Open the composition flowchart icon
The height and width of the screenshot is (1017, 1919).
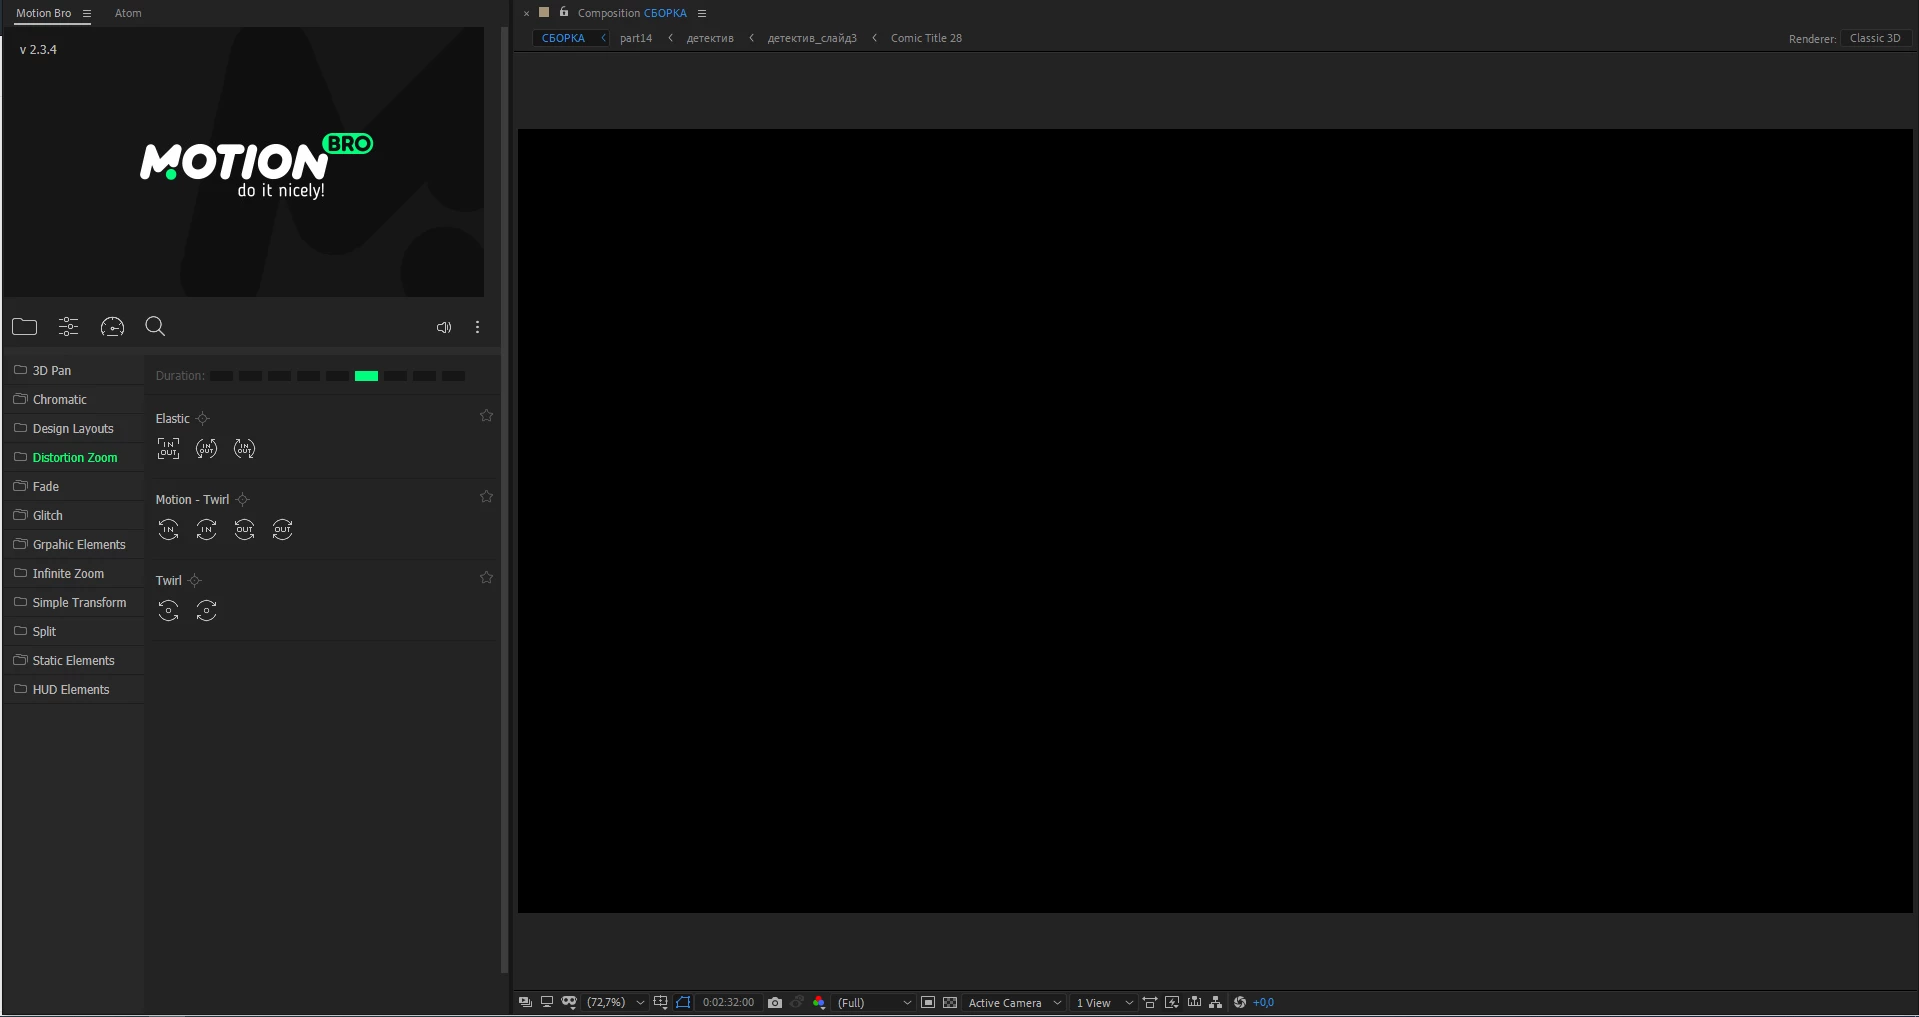(x=1216, y=1002)
